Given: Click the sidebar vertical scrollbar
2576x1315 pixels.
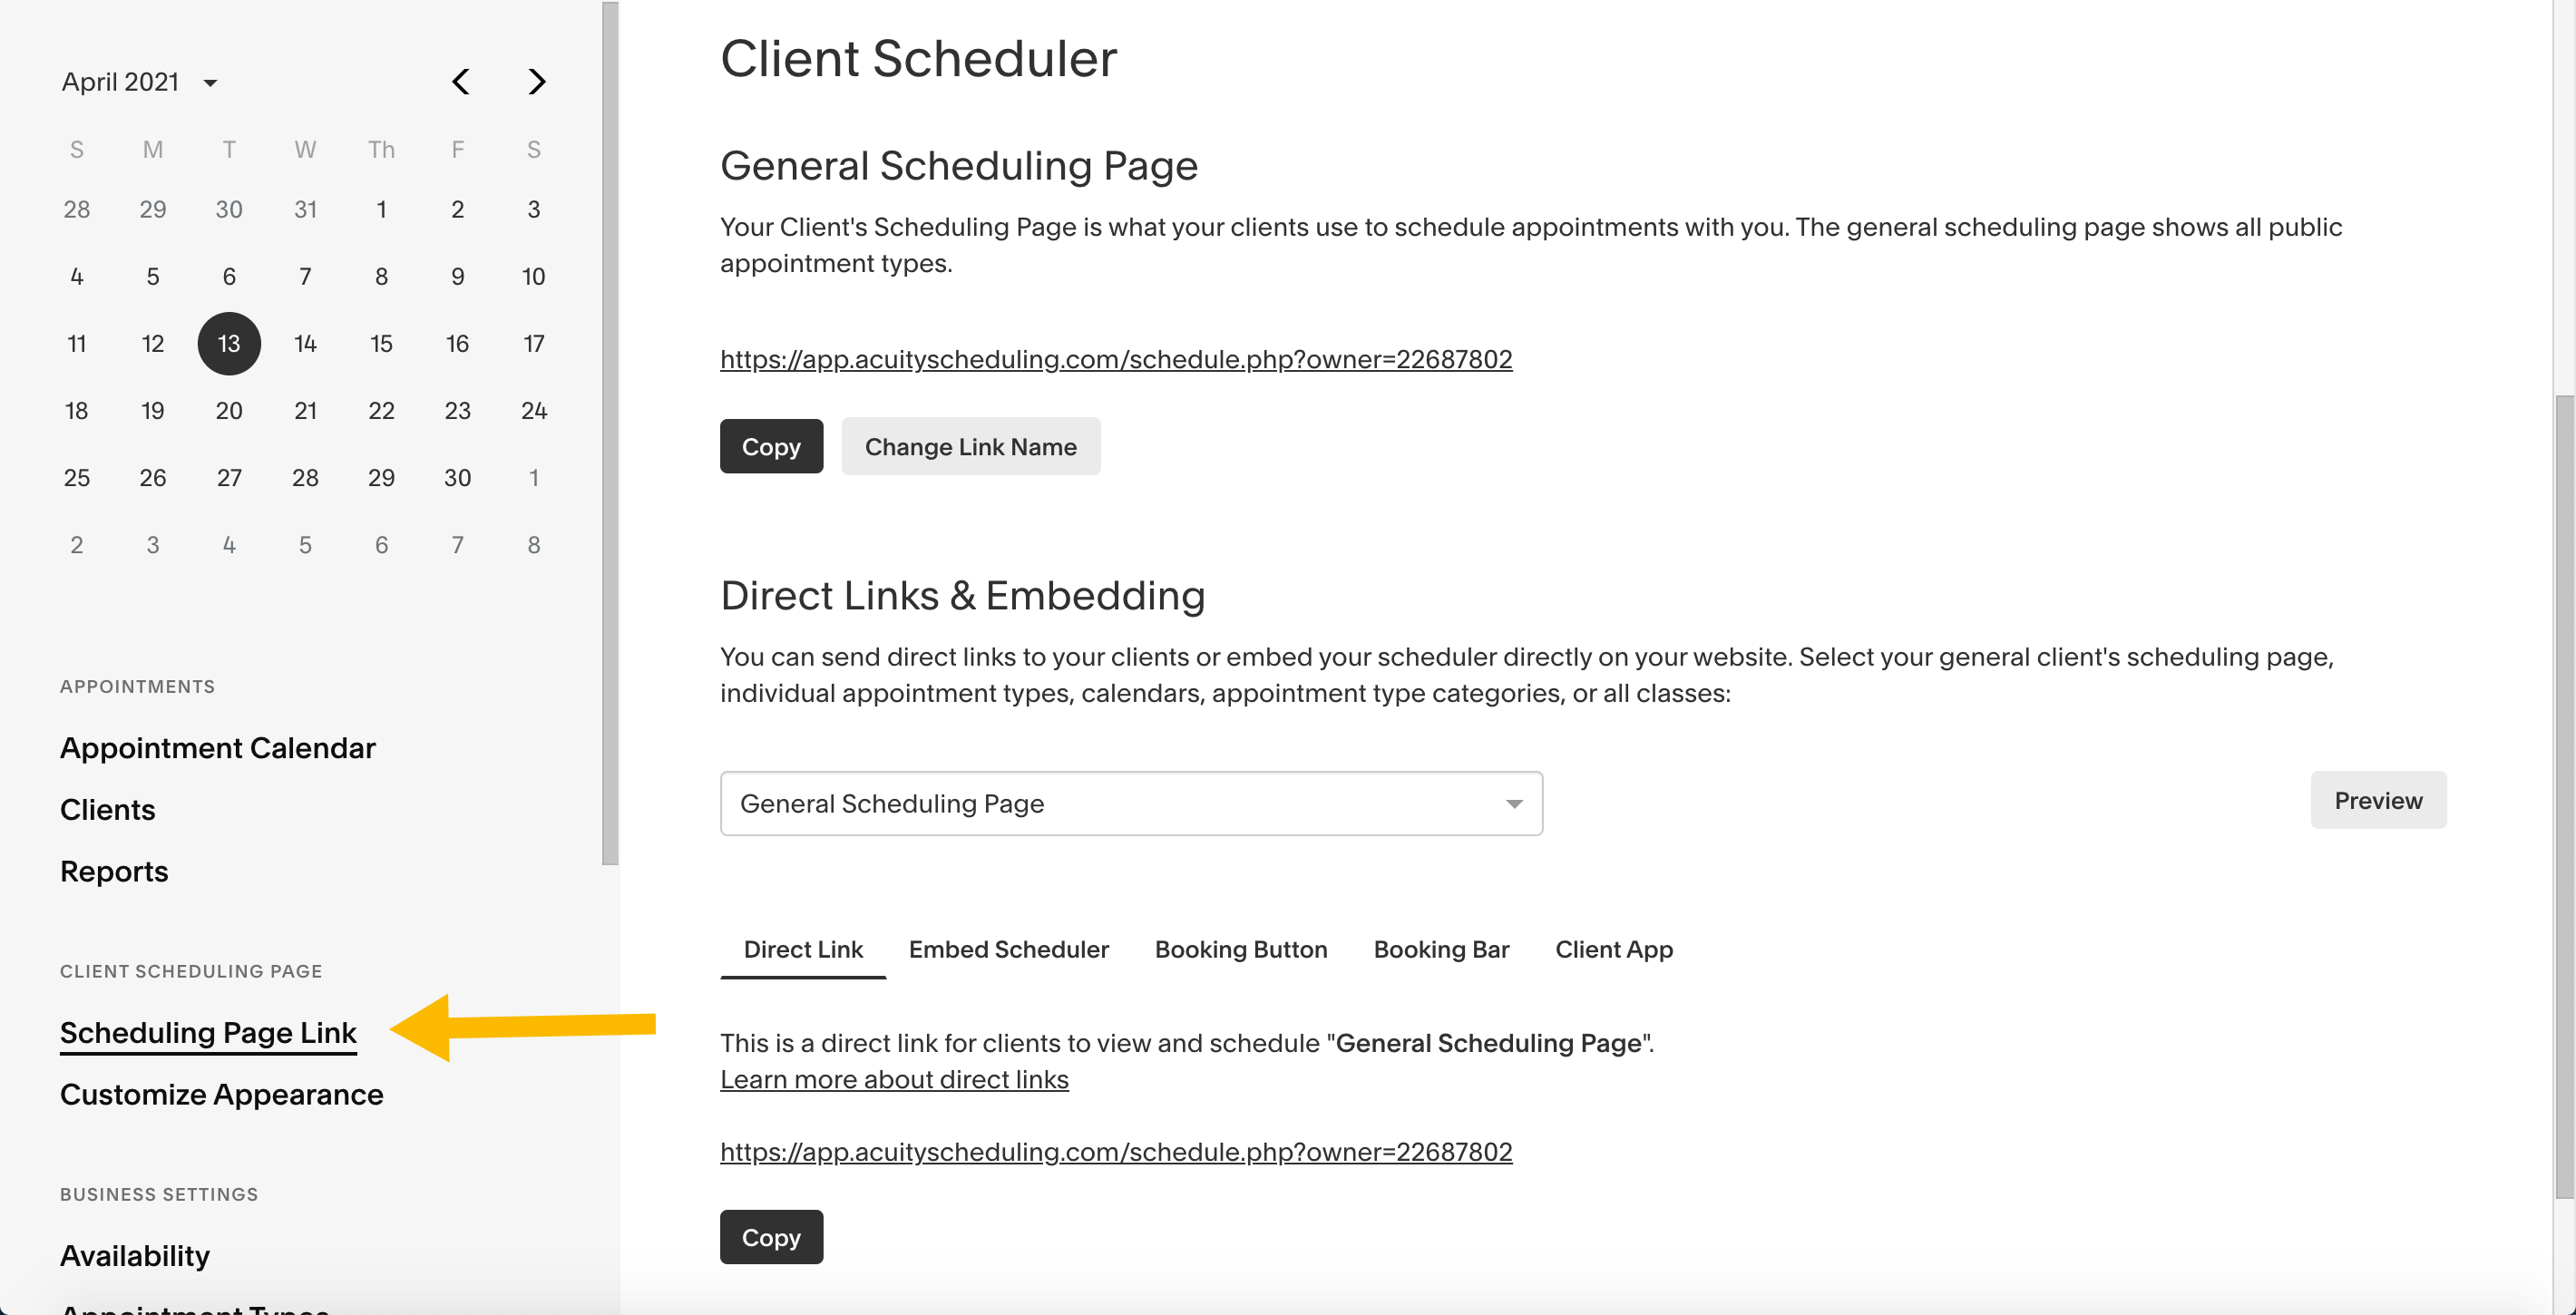Looking at the screenshot, I should coord(610,433).
